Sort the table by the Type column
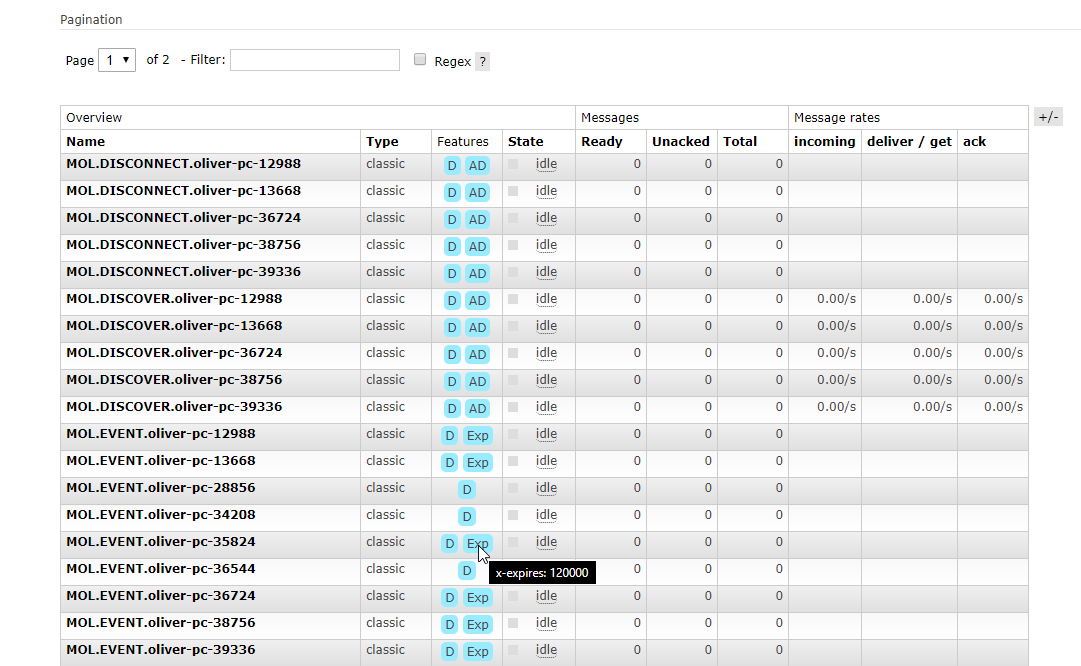1081x666 pixels. click(382, 141)
